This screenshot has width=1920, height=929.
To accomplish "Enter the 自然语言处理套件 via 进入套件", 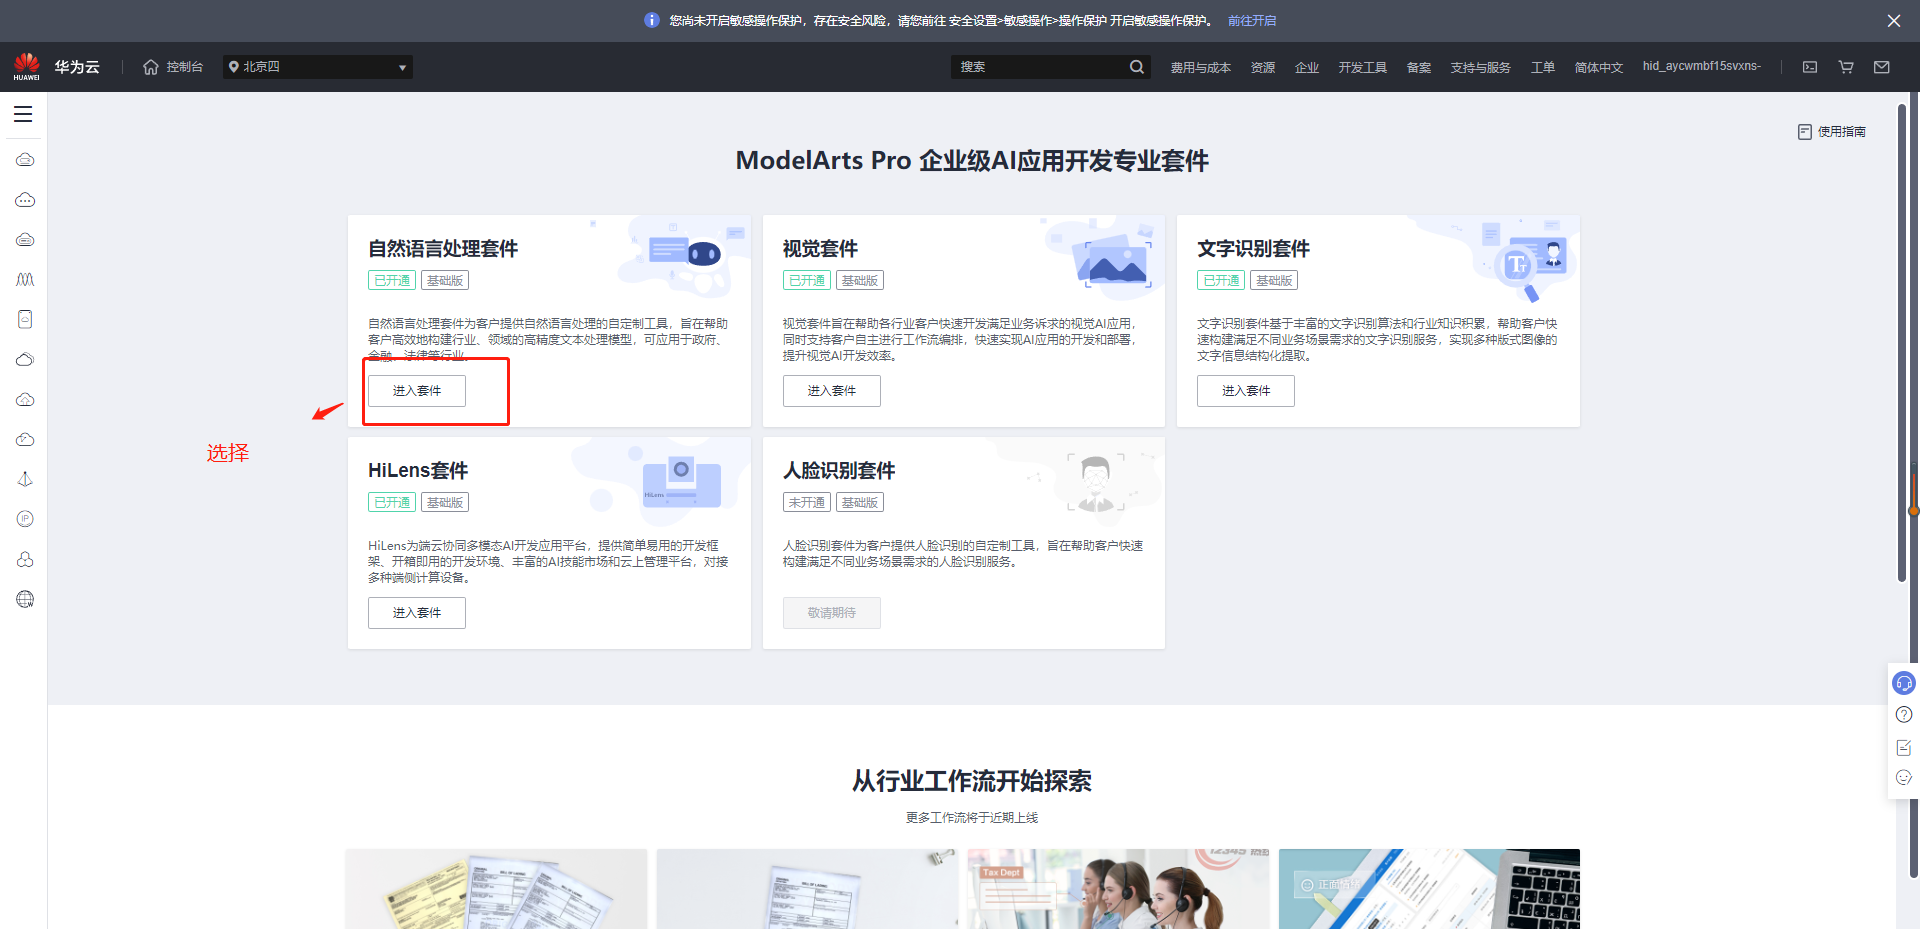I will pyautogui.click(x=417, y=391).
